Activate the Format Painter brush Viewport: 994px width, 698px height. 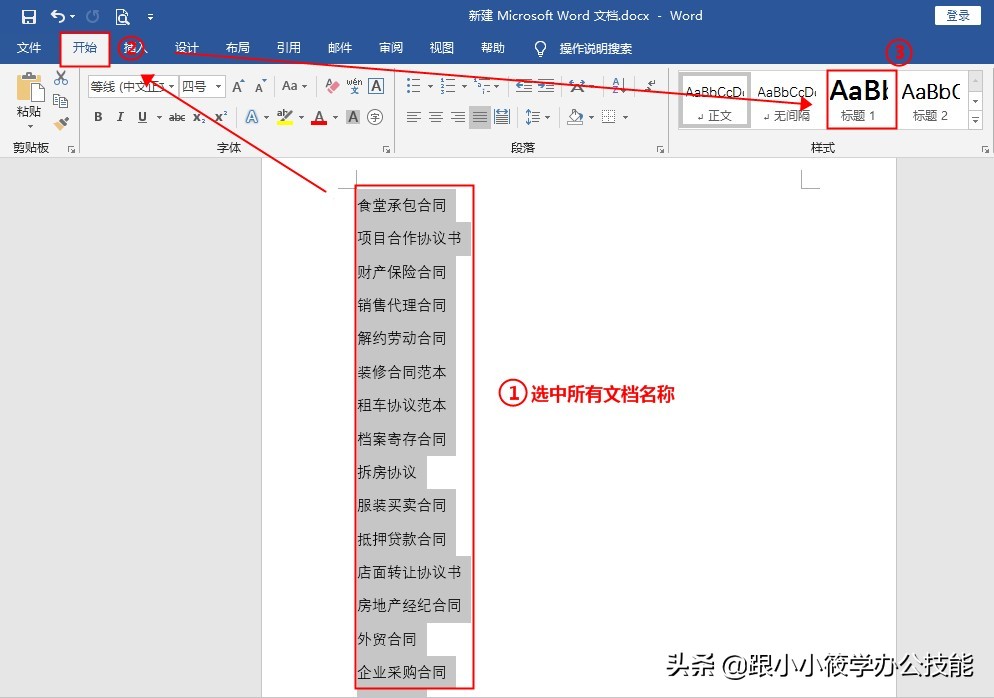pyautogui.click(x=61, y=124)
